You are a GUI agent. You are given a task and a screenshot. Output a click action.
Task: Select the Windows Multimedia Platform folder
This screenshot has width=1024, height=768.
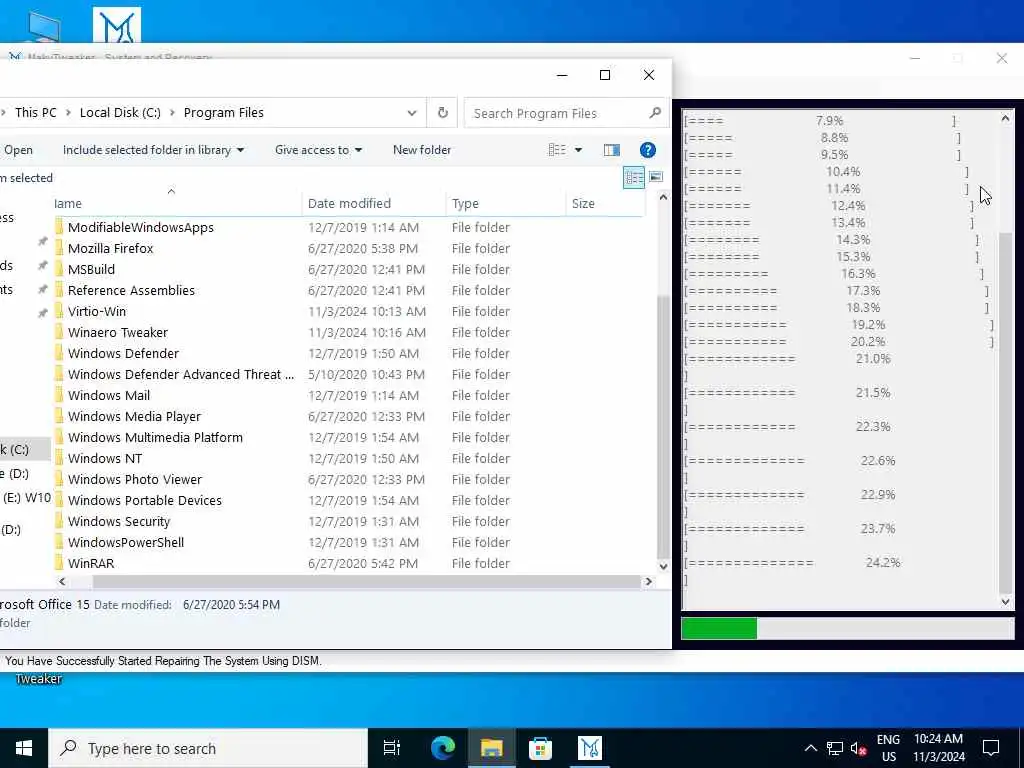(x=155, y=437)
